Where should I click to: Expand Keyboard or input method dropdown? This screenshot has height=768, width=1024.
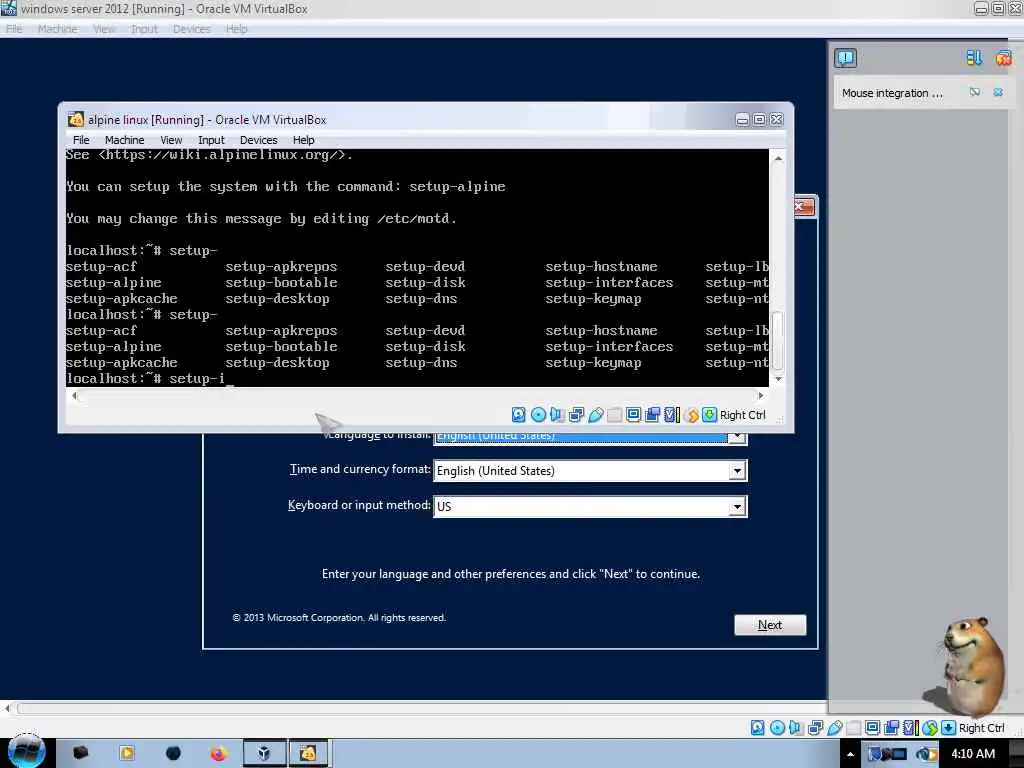(737, 506)
